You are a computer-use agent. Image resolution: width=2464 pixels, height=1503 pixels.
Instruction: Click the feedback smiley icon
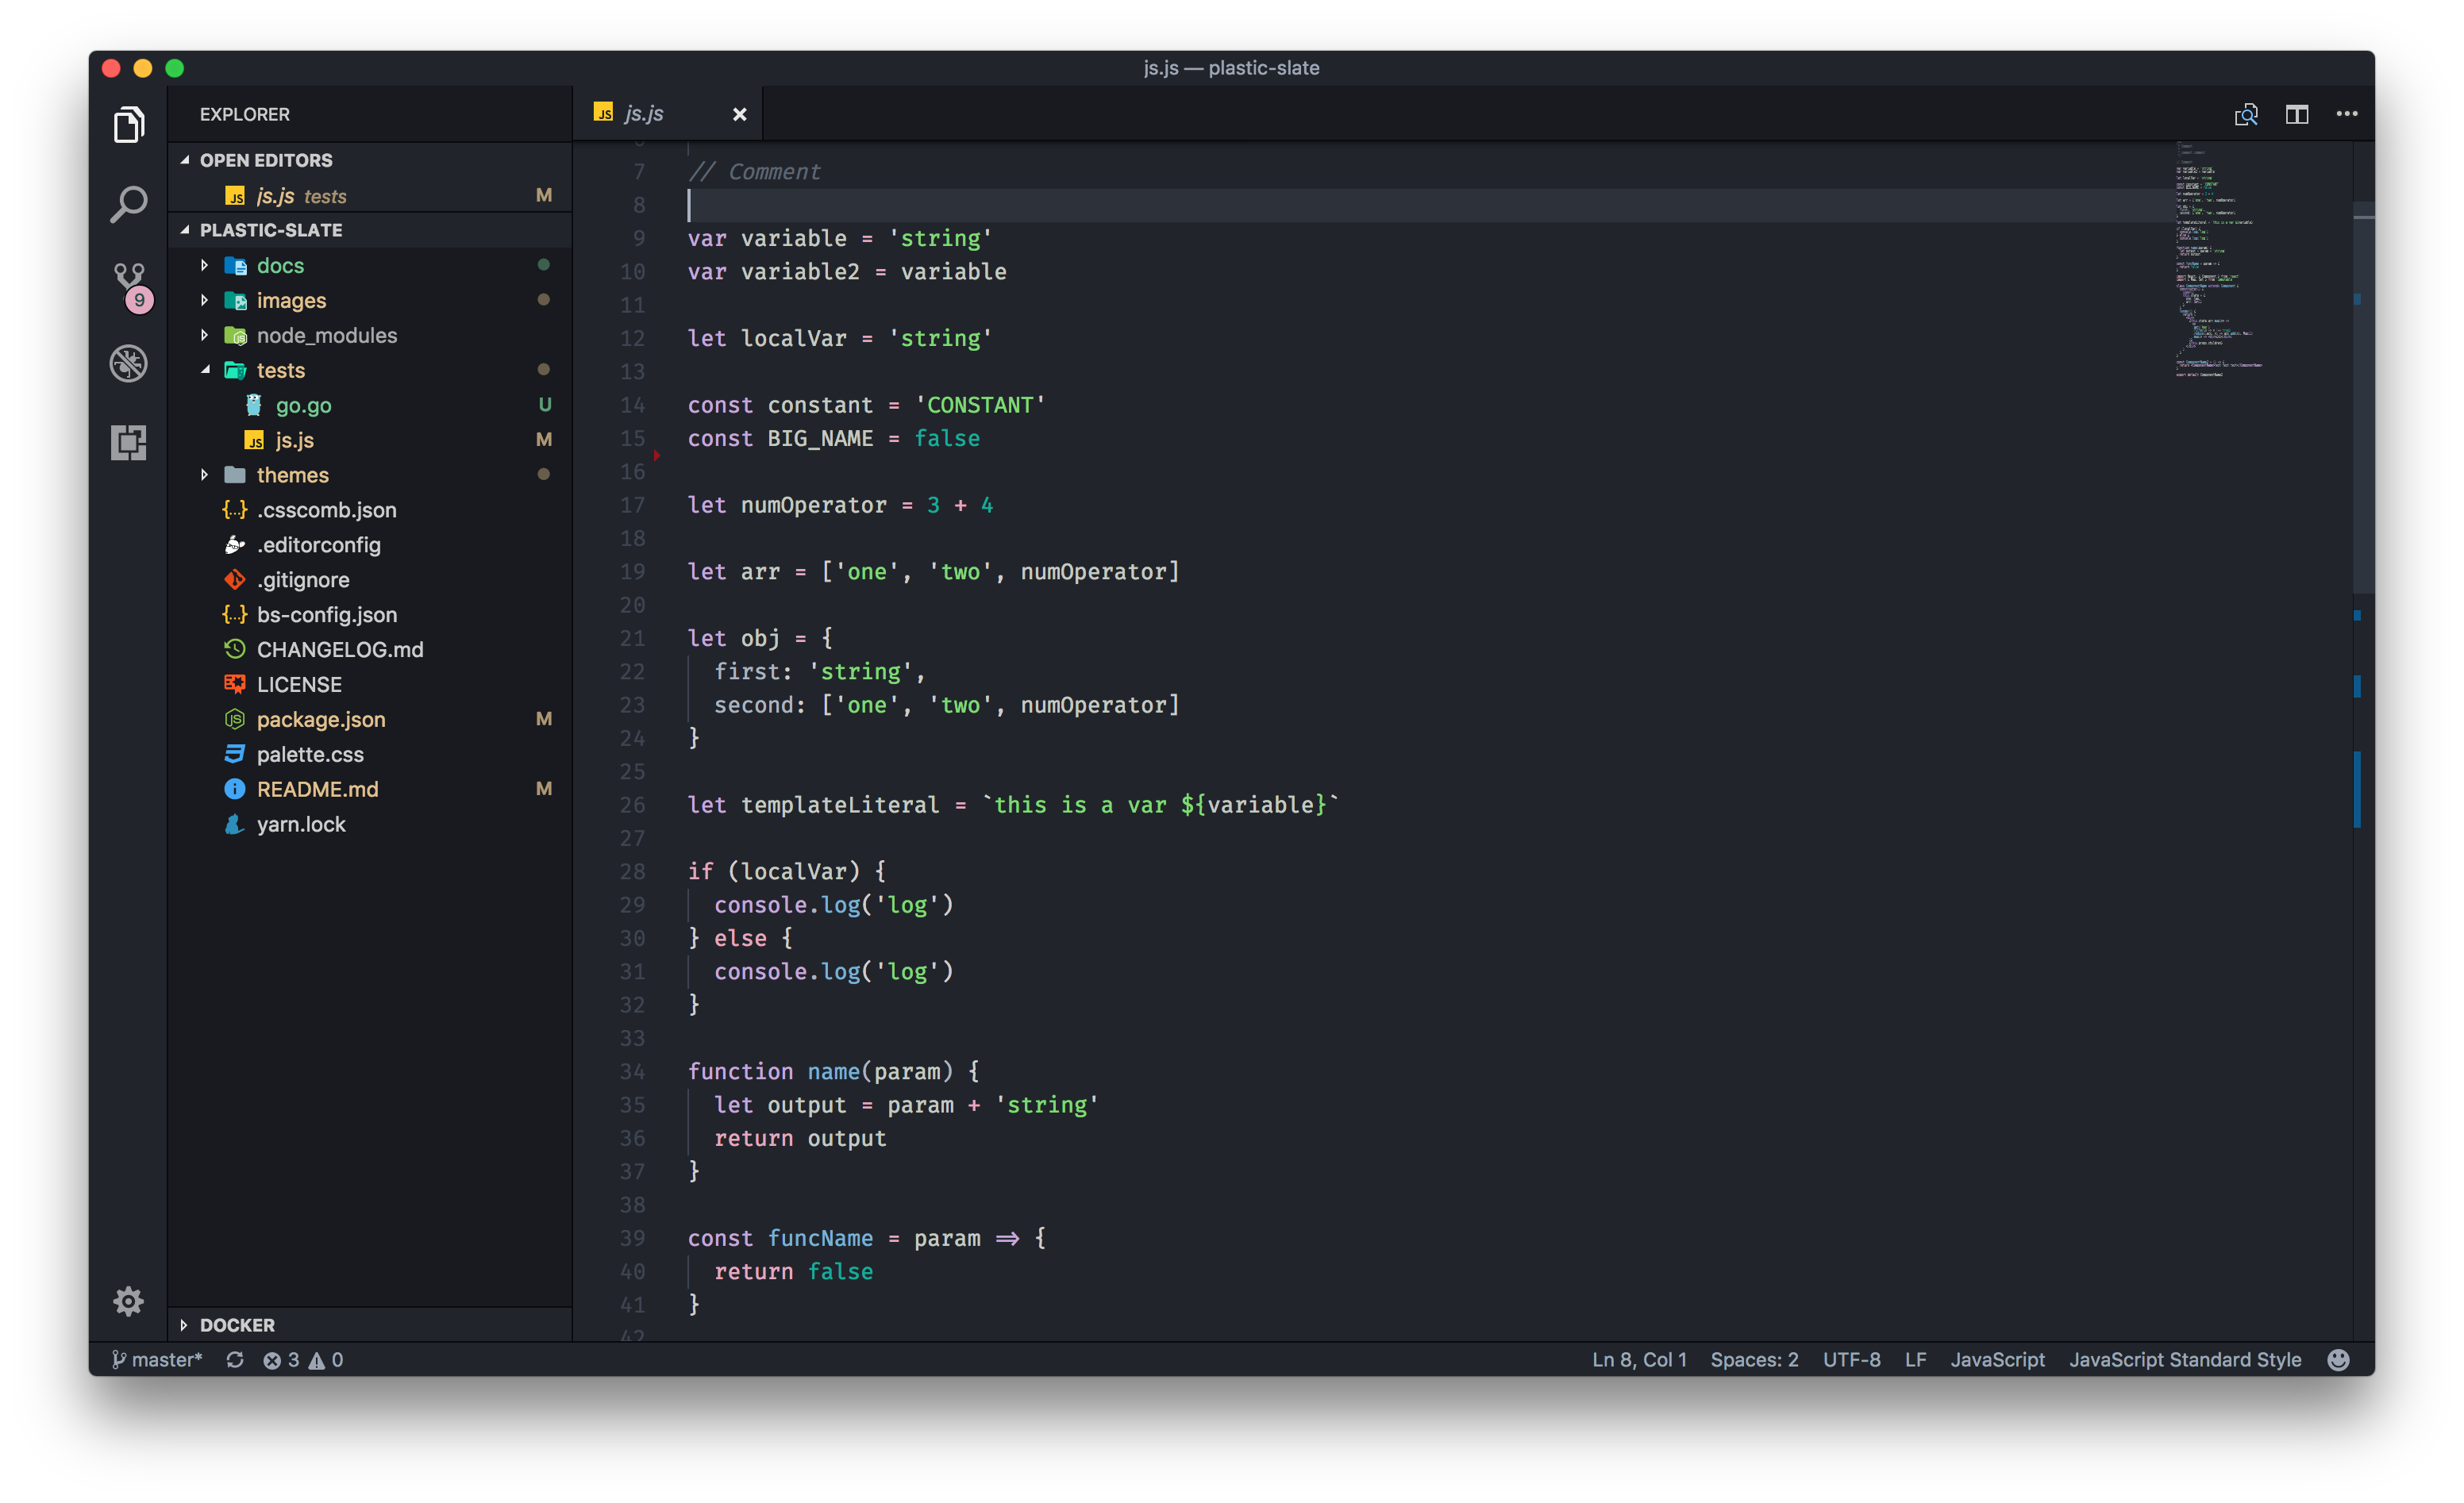[x=2337, y=1359]
